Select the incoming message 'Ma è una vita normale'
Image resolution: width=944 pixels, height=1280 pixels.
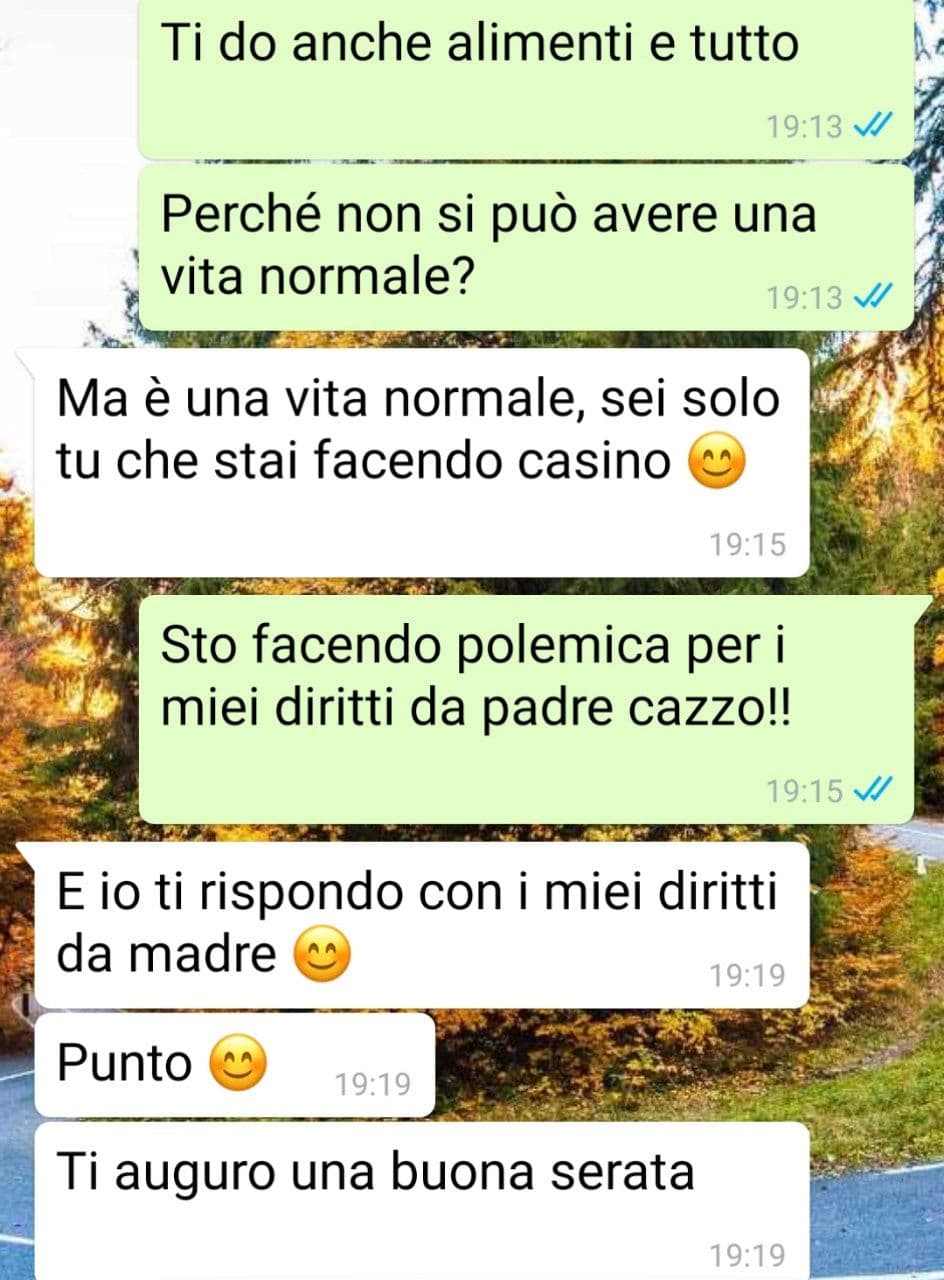pos(421,463)
